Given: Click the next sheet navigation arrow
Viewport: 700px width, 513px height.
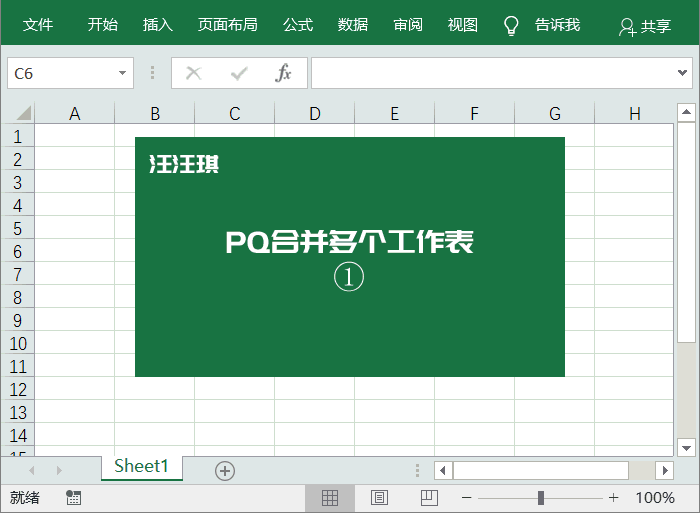Looking at the screenshot, I should (59, 470).
